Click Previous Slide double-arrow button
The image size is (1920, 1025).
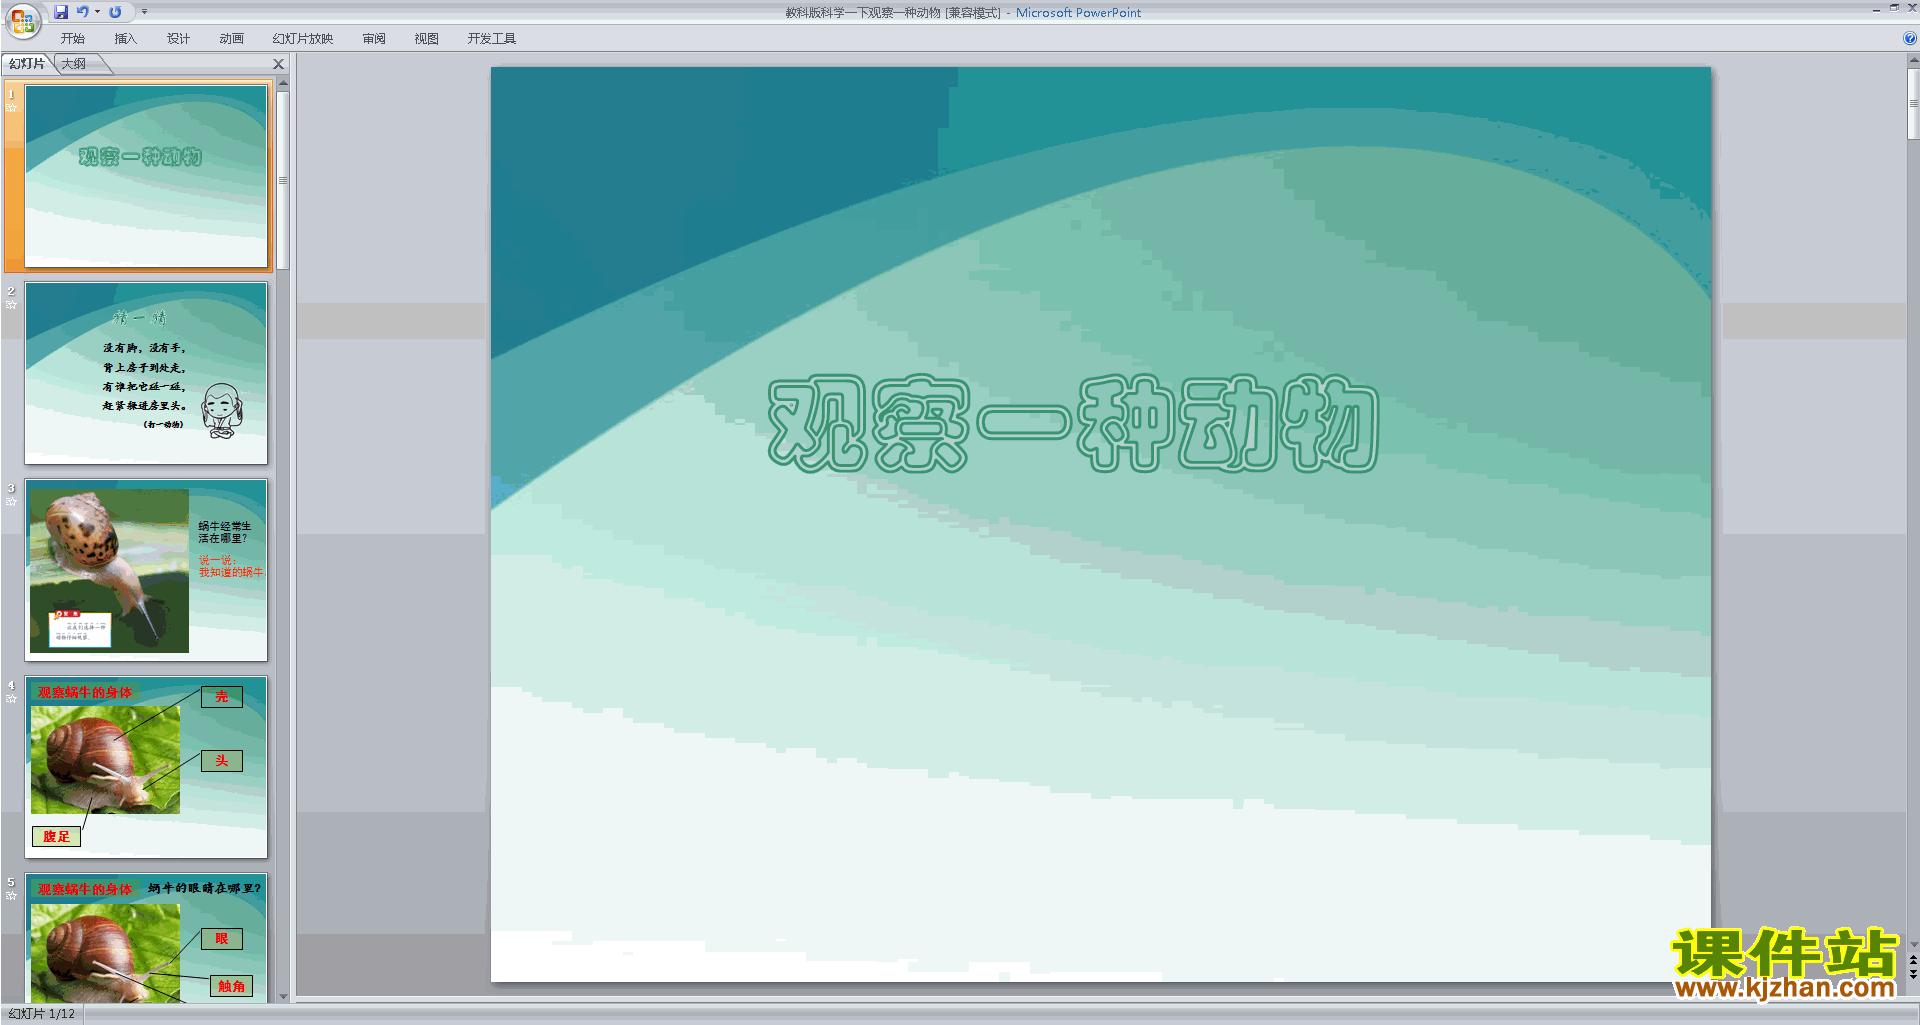pyautogui.click(x=1913, y=960)
